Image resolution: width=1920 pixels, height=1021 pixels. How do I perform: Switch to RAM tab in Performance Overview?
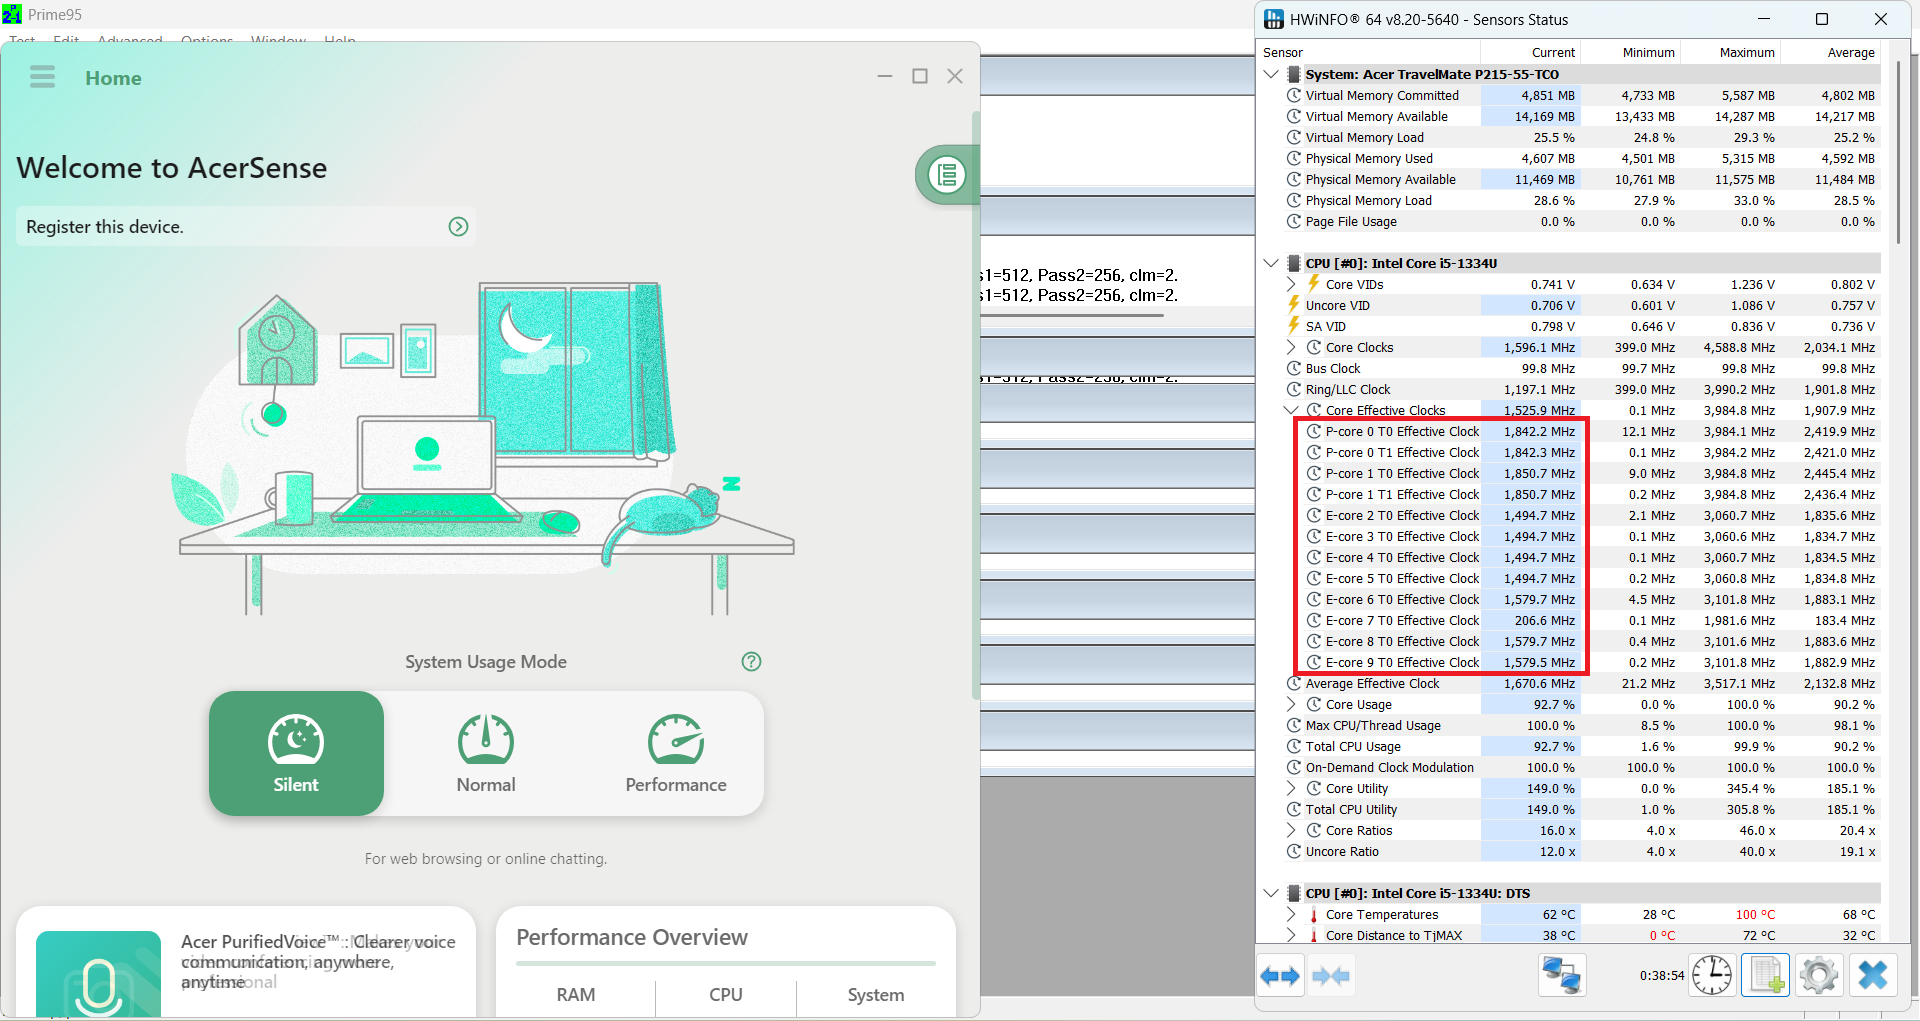576,995
